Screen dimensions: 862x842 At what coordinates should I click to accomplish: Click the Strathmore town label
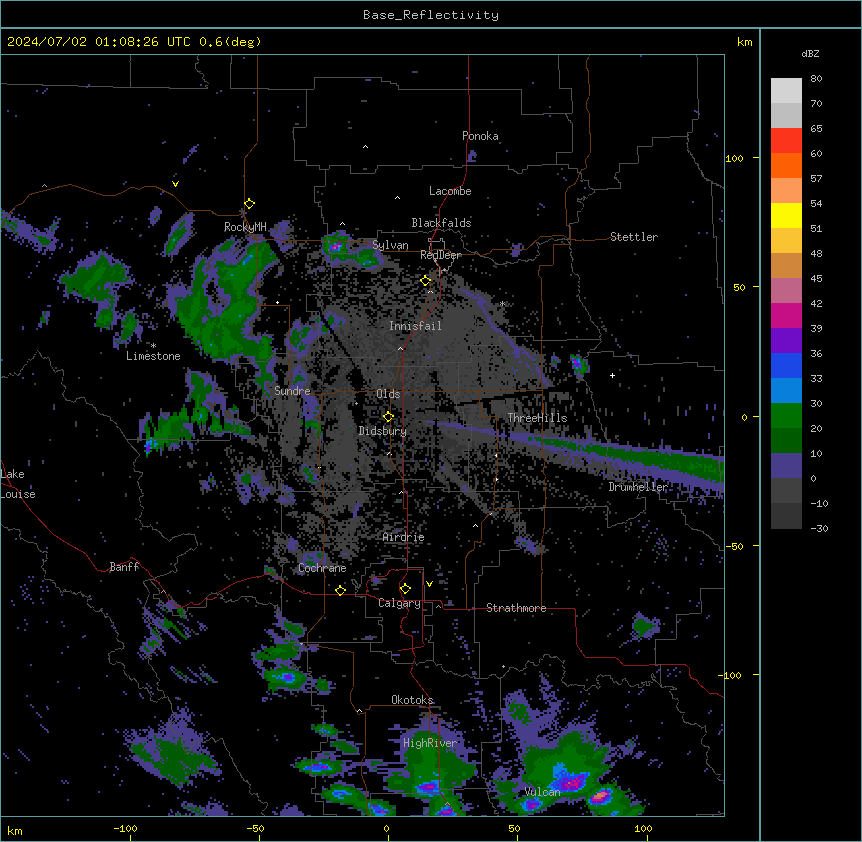(516, 608)
